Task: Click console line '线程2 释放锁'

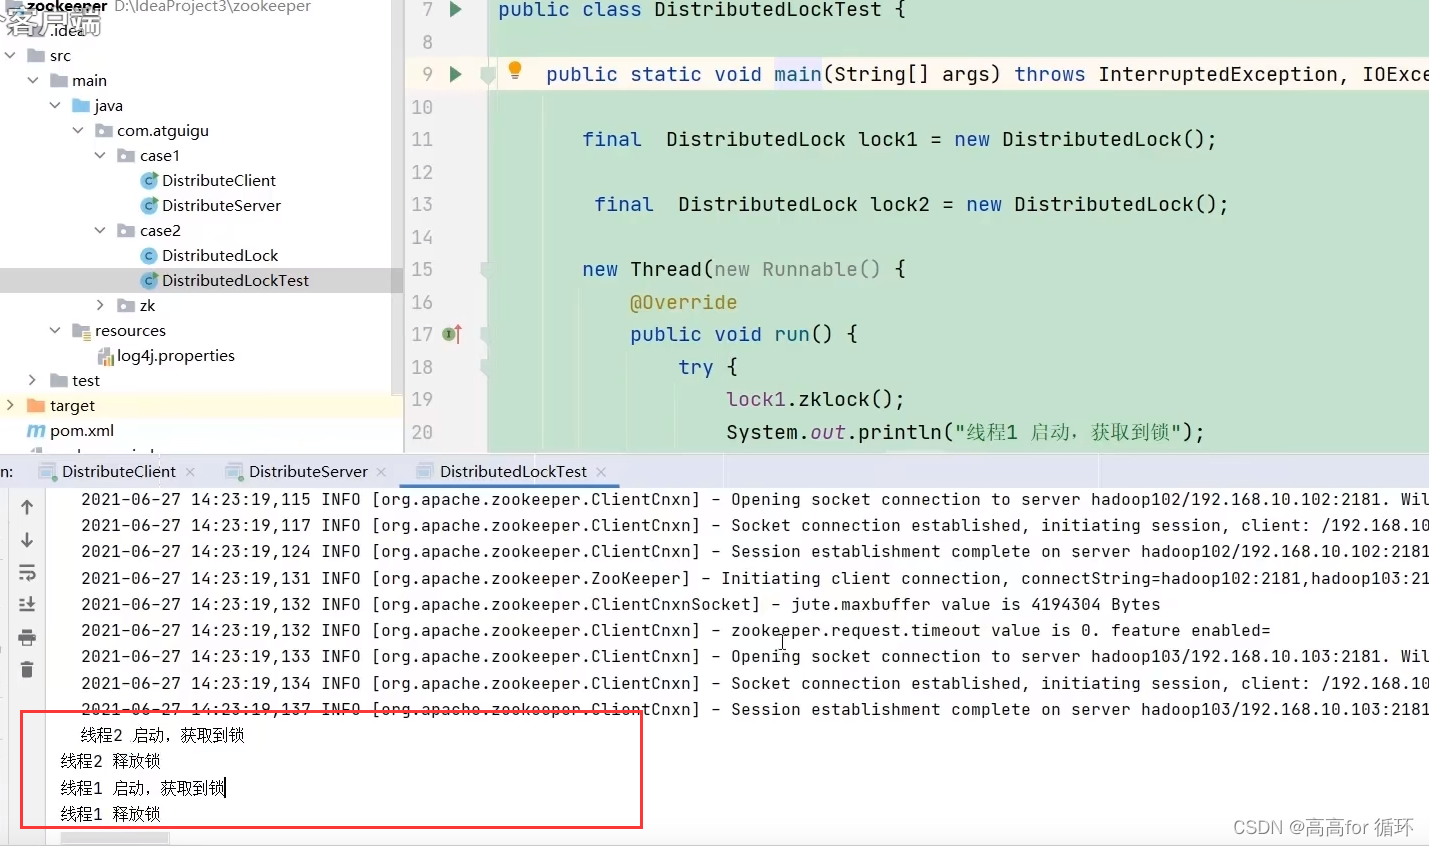Action: (x=110, y=761)
